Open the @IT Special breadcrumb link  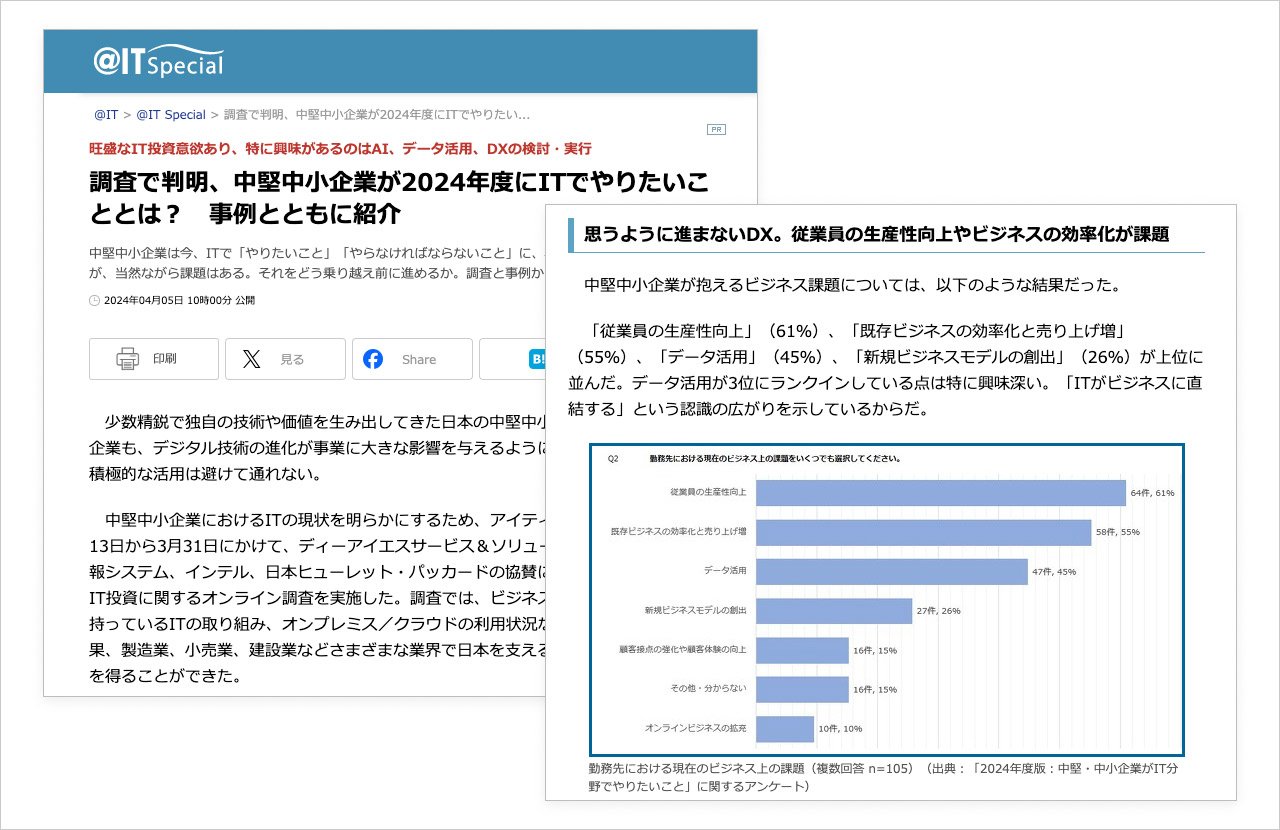tap(171, 115)
